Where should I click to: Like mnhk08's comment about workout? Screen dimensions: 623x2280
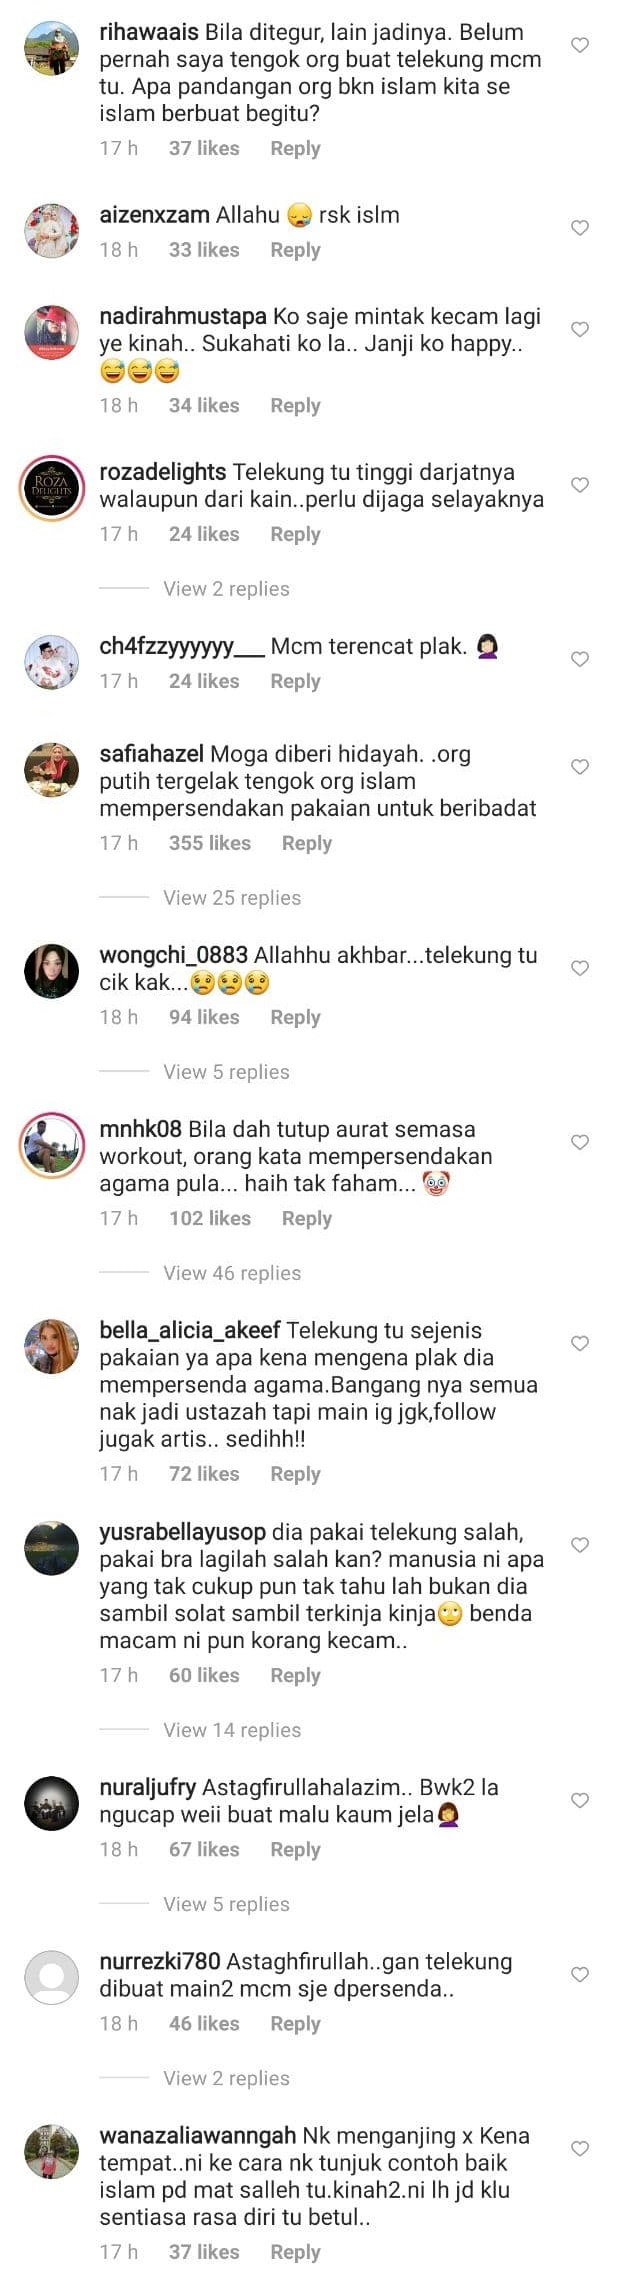click(579, 1142)
